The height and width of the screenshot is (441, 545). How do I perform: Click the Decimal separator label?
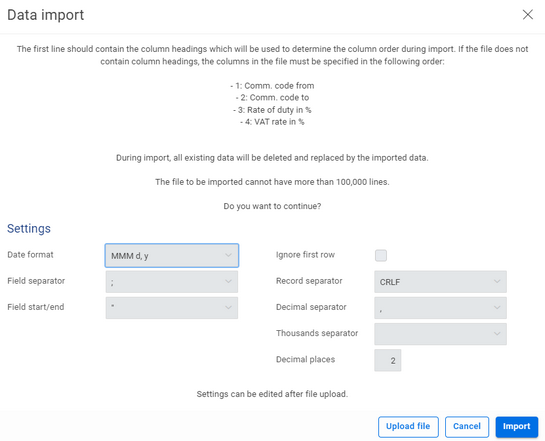(311, 307)
